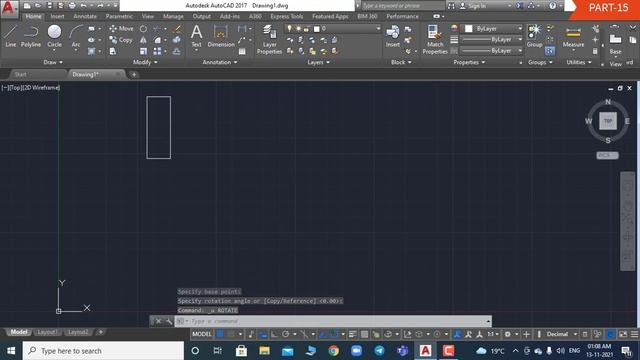This screenshot has height=360, width=640.
Task: Expand the Properties panel
Action: [469, 62]
